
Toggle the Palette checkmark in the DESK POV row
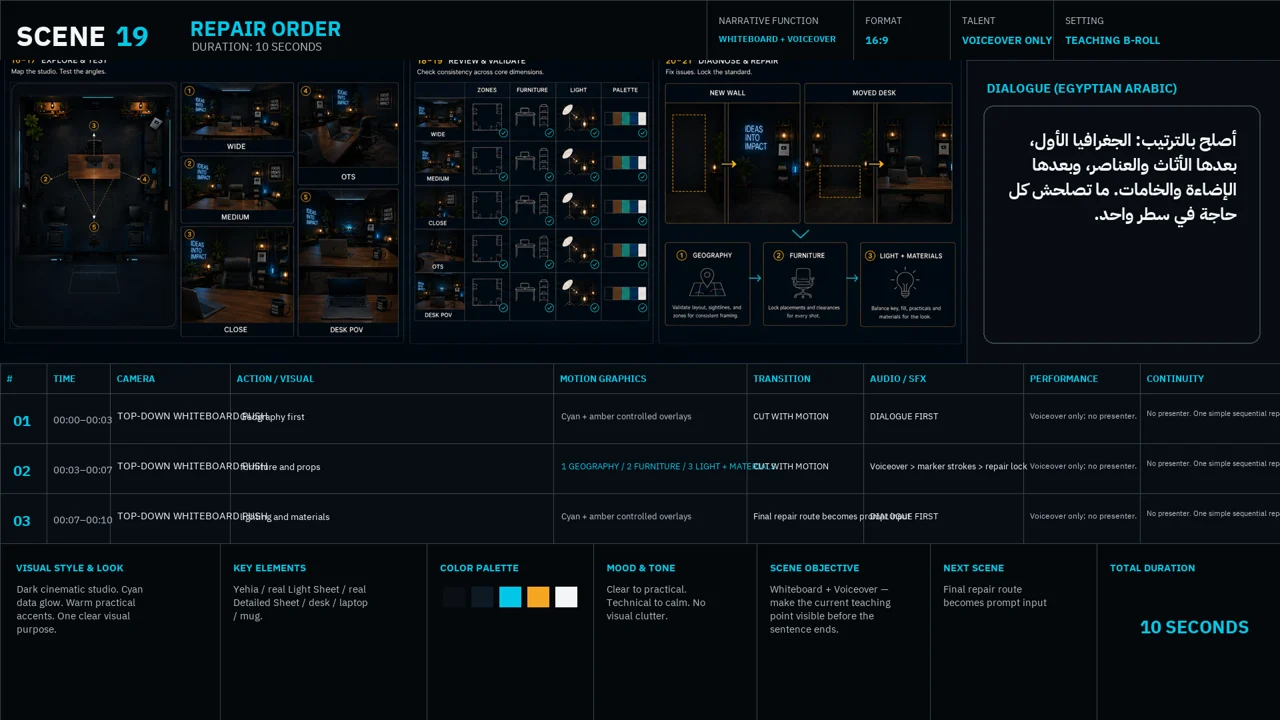click(643, 308)
